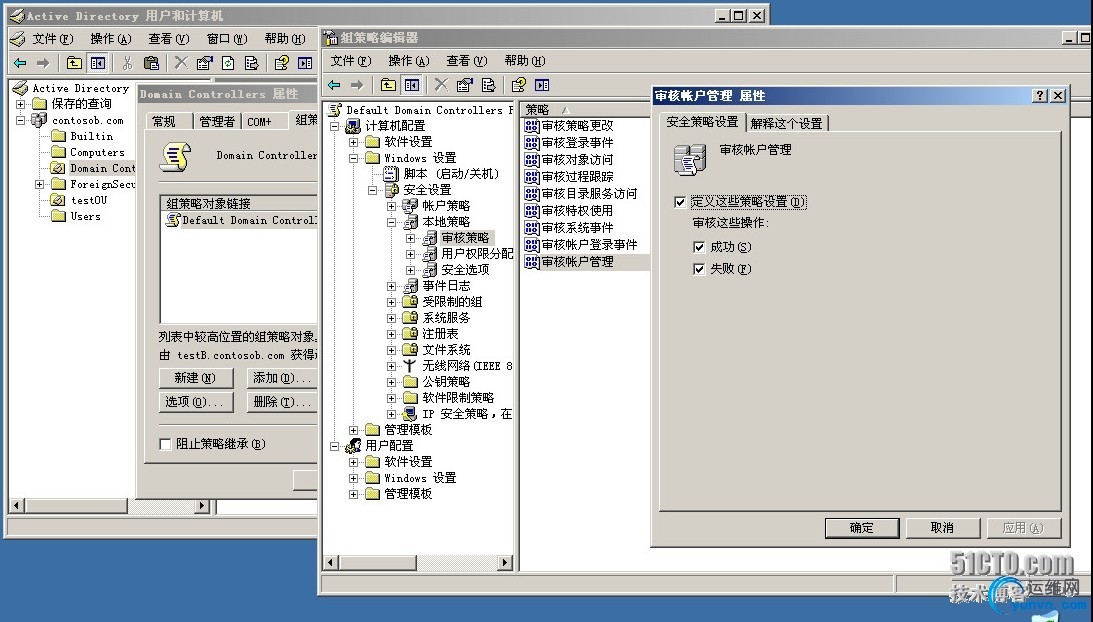Expand 软件设置 under 计算机配置

(353, 142)
